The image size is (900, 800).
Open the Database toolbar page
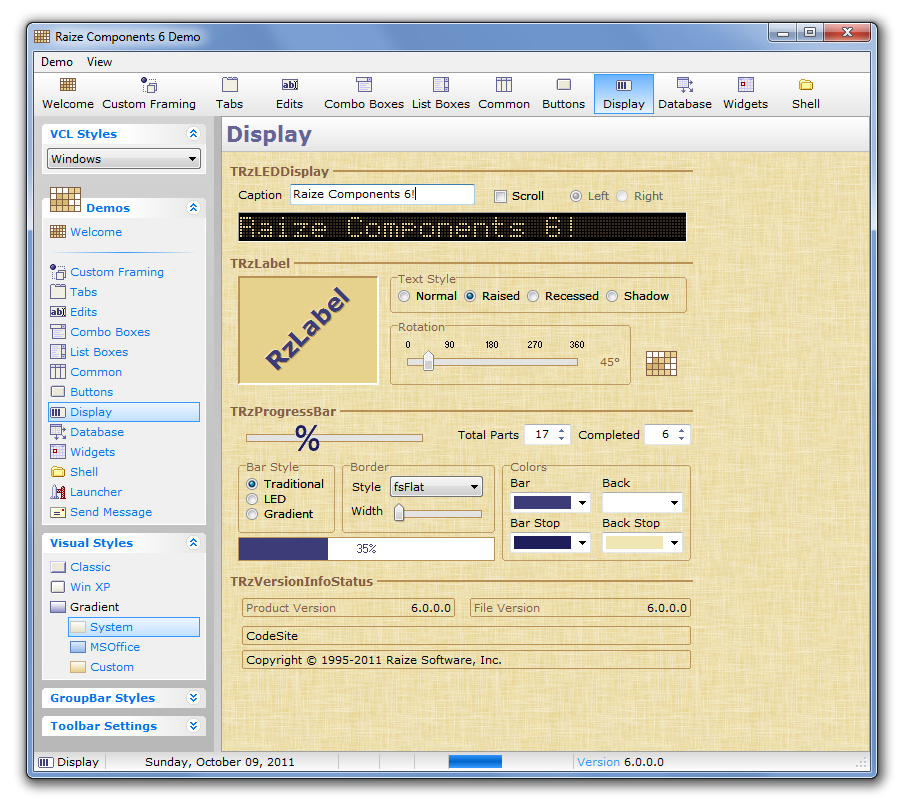point(685,94)
